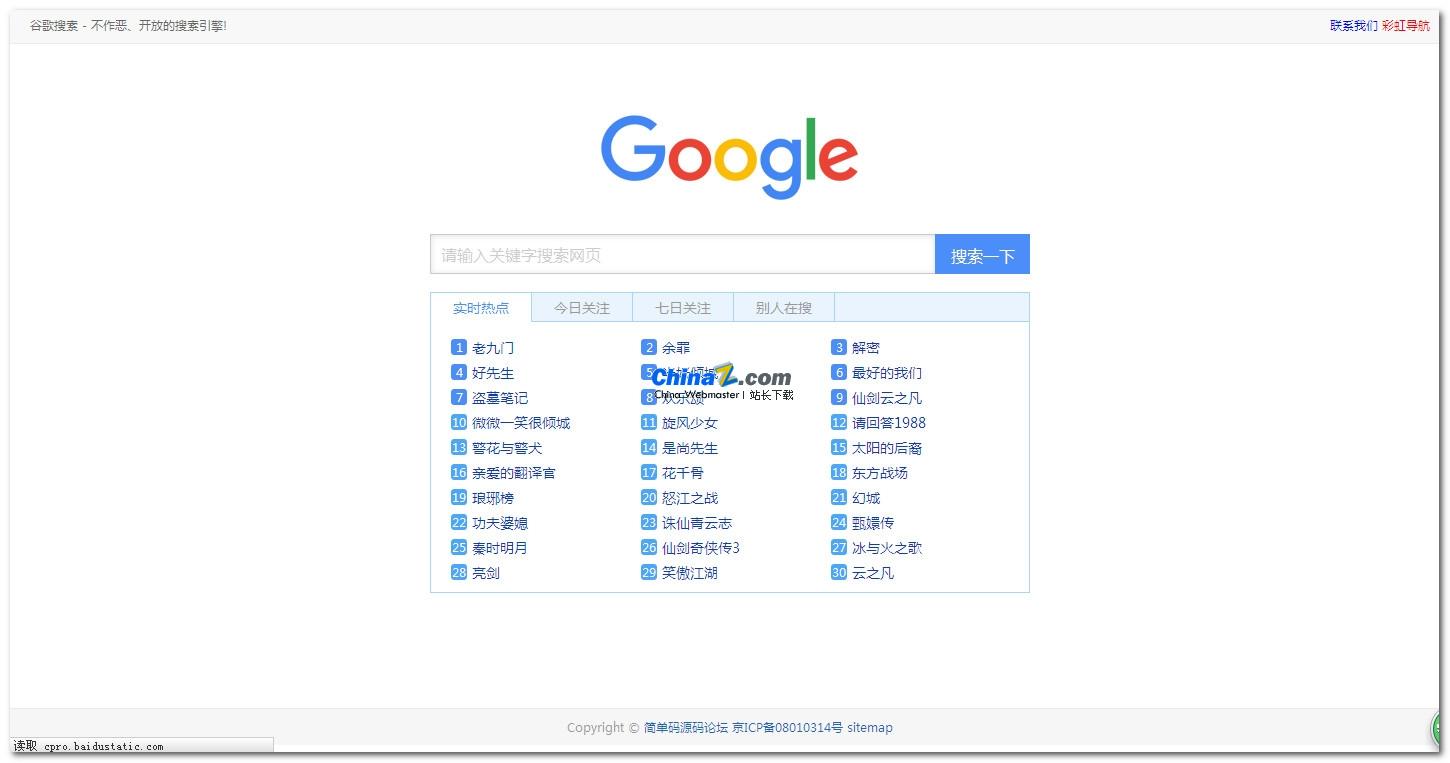Click the Google logo
Image resolution: width=1450 pixels, height=763 pixels.
tap(729, 157)
